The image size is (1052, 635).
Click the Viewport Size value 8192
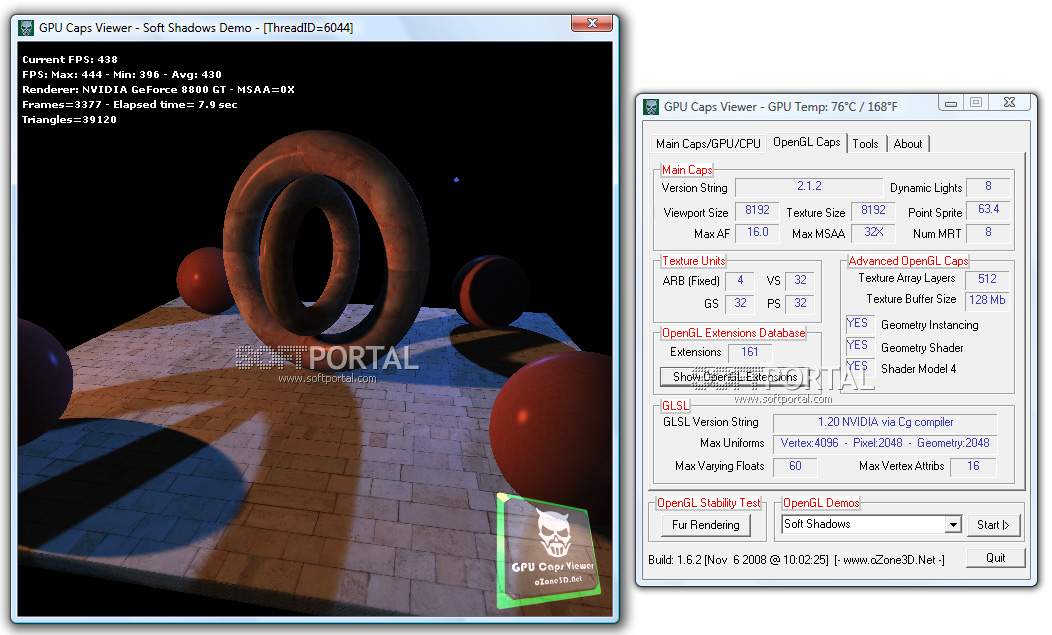pyautogui.click(x=757, y=211)
